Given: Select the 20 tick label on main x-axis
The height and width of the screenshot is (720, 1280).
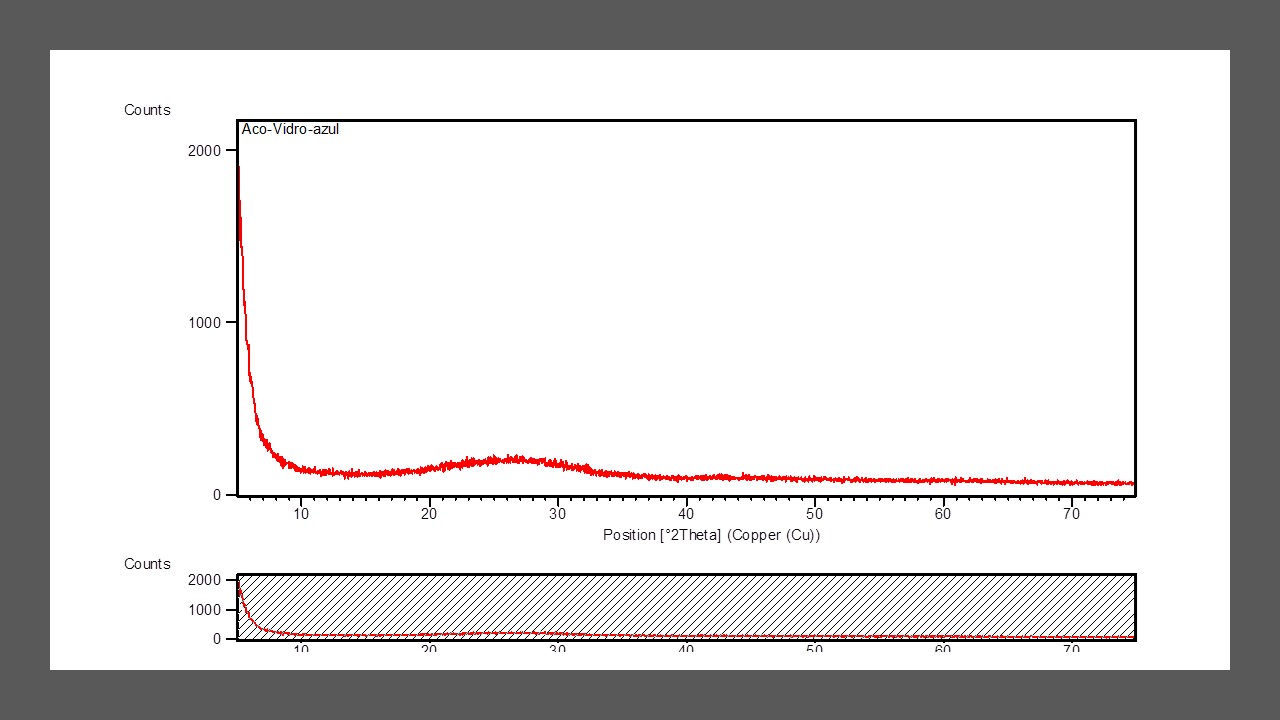Looking at the screenshot, I should (x=429, y=514).
